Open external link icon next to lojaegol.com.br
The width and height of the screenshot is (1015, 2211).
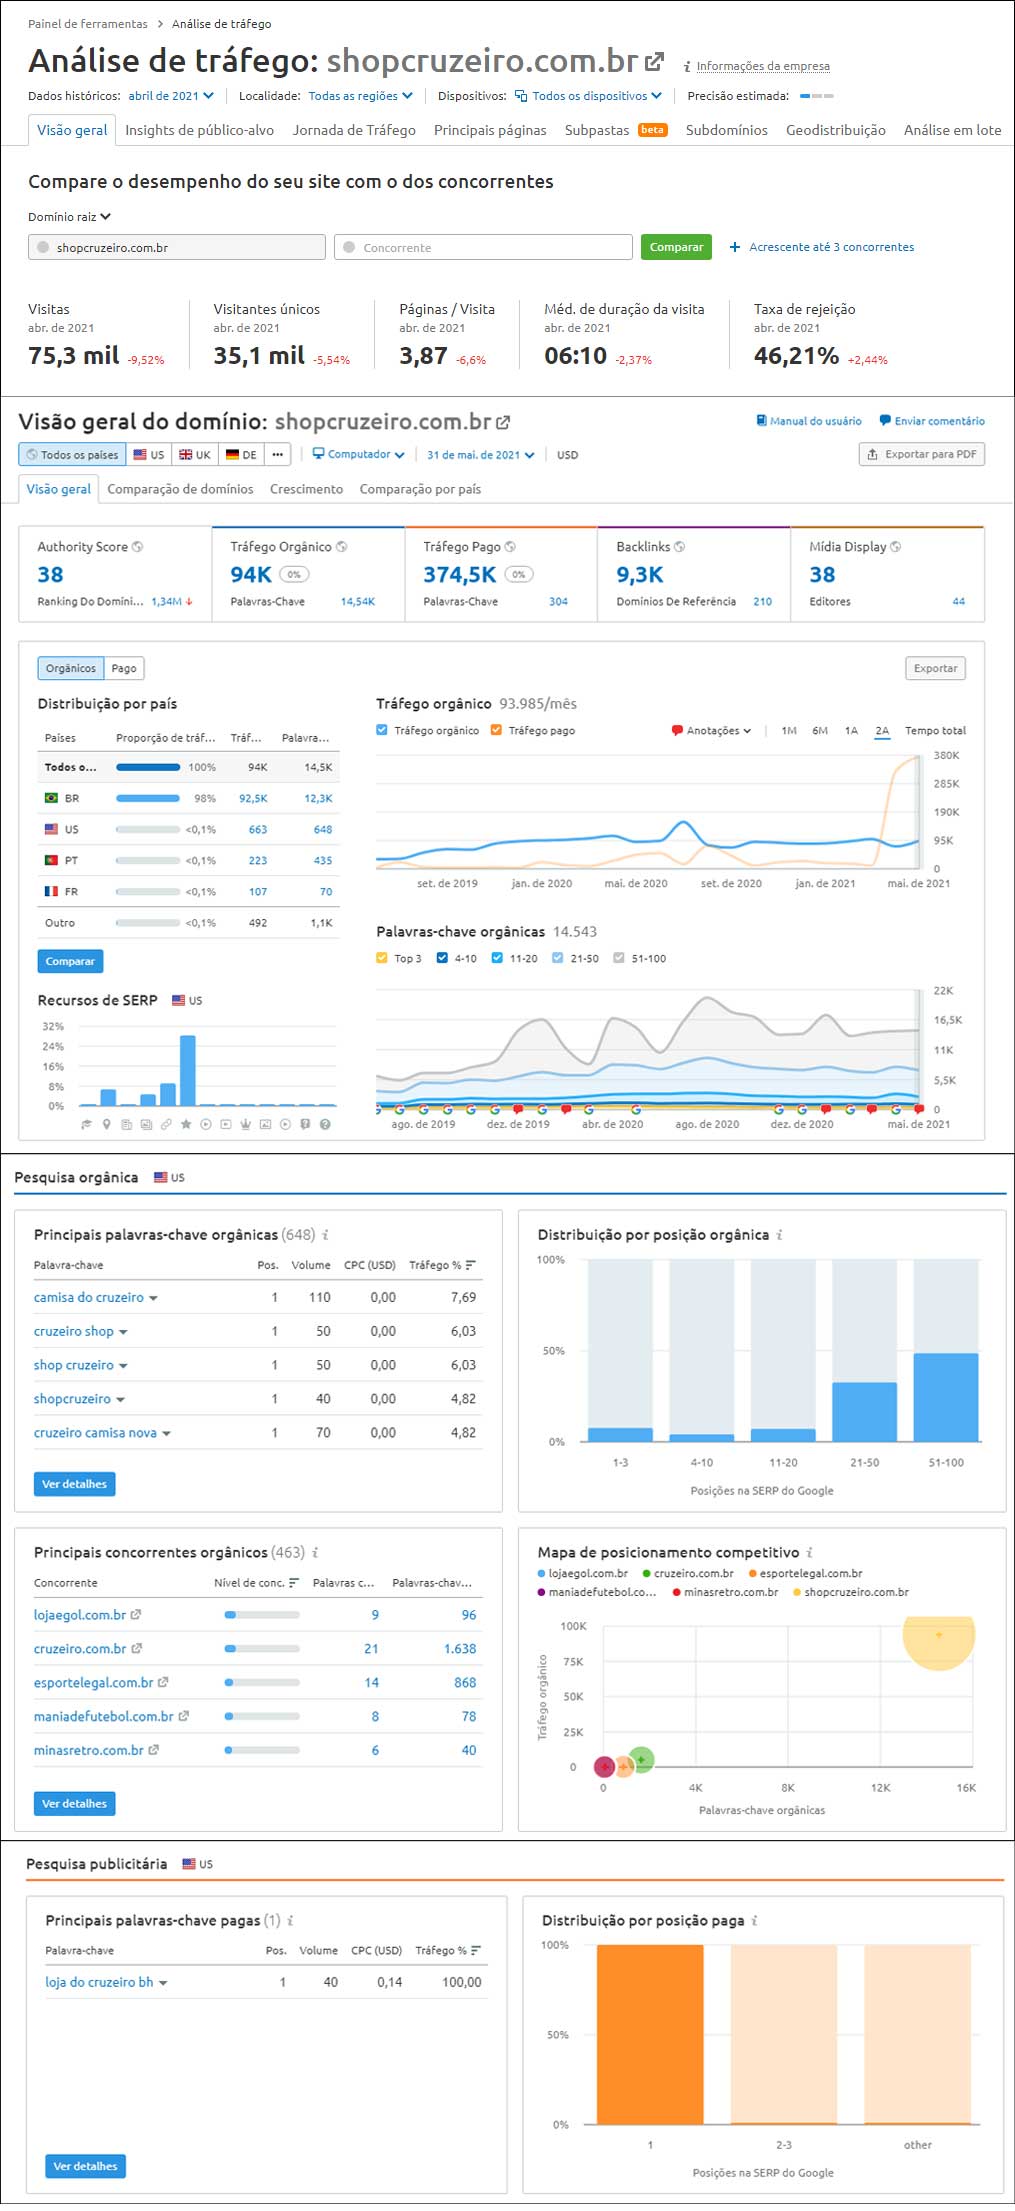pos(136,1615)
